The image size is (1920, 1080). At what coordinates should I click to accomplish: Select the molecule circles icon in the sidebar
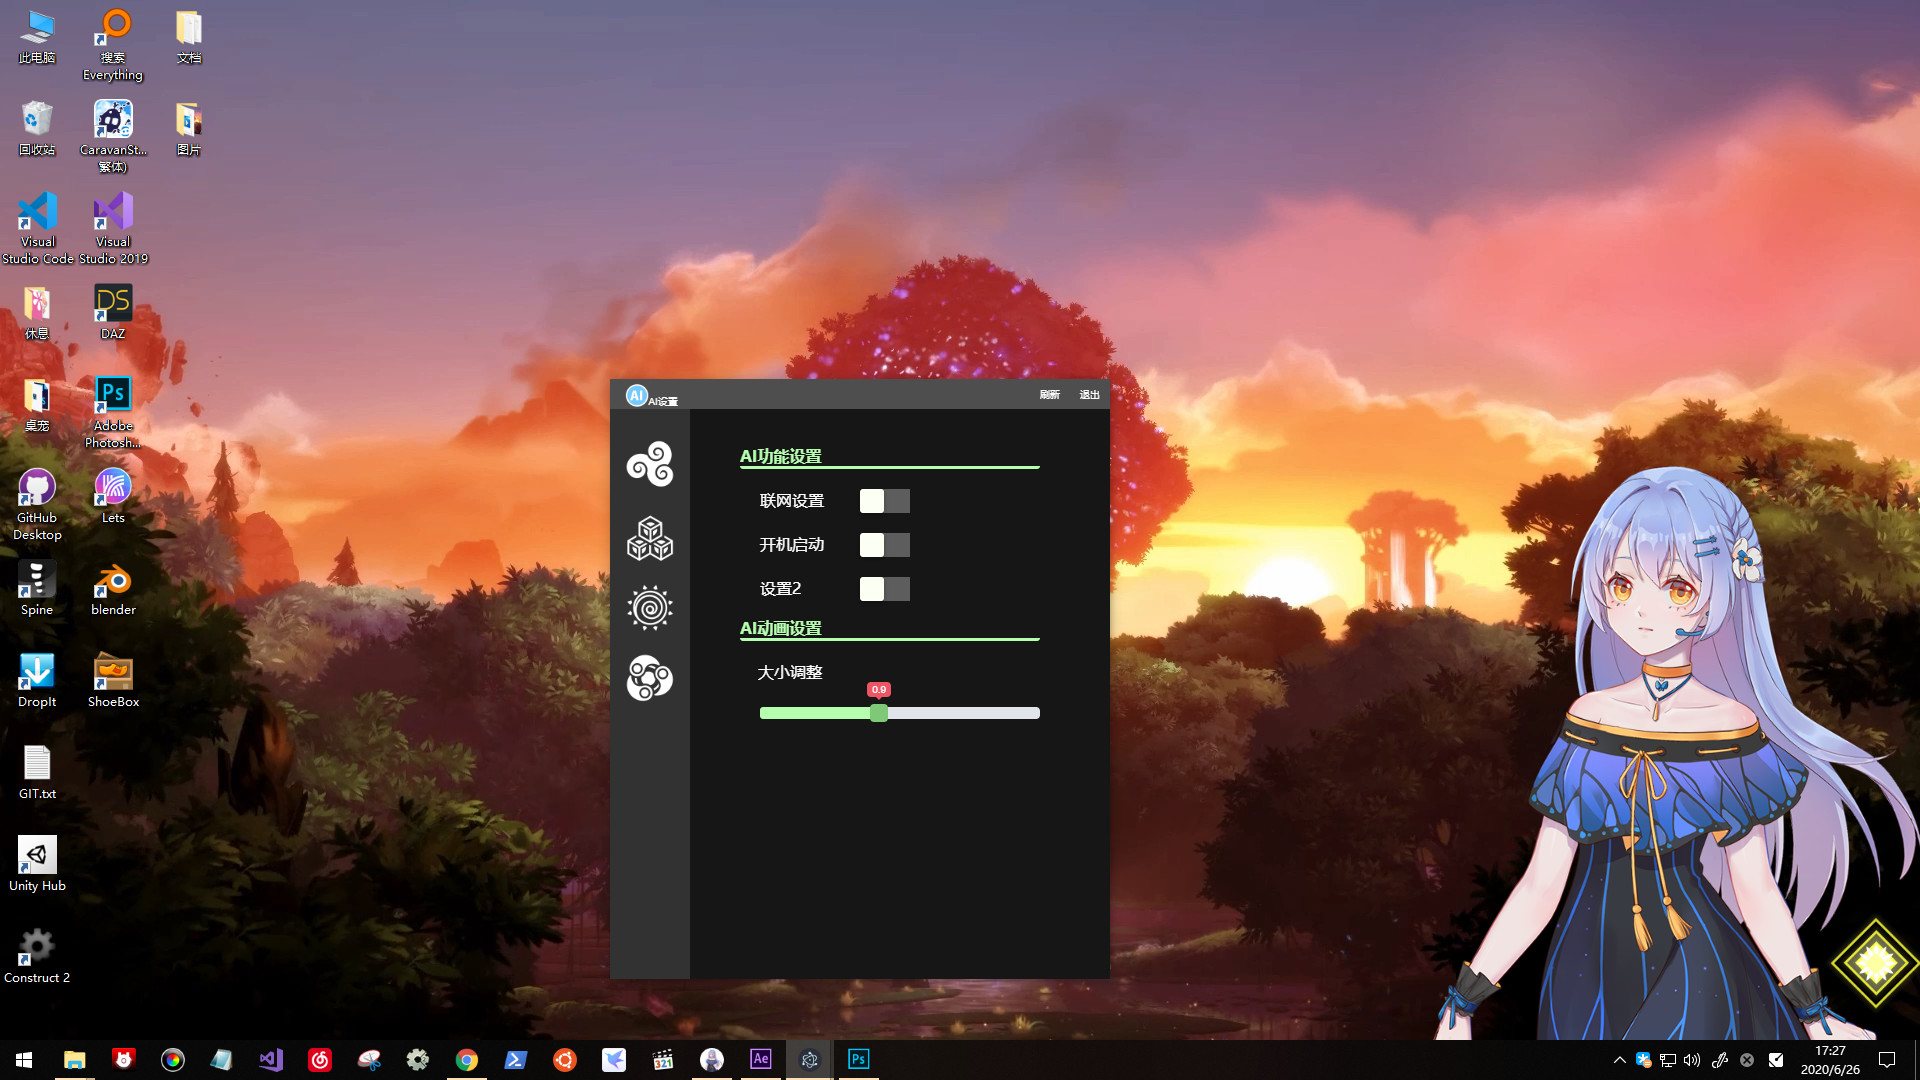click(x=650, y=678)
